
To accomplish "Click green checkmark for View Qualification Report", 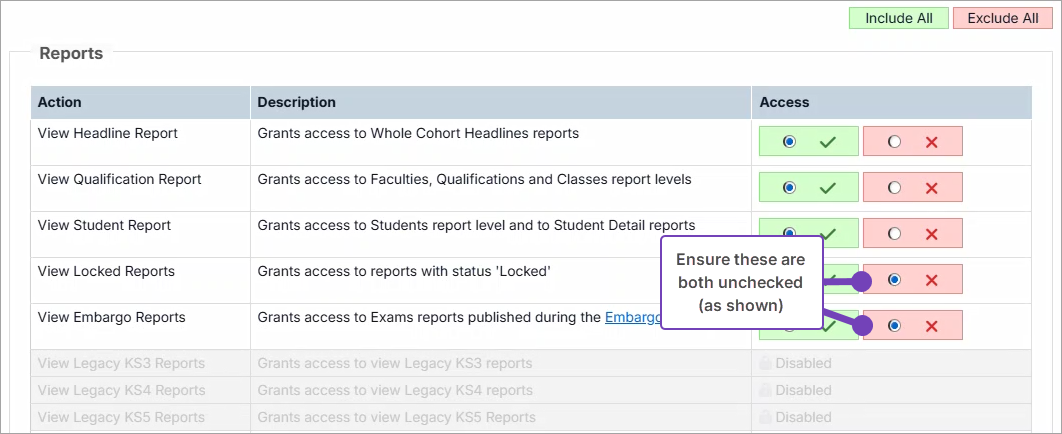I will 827,188.
